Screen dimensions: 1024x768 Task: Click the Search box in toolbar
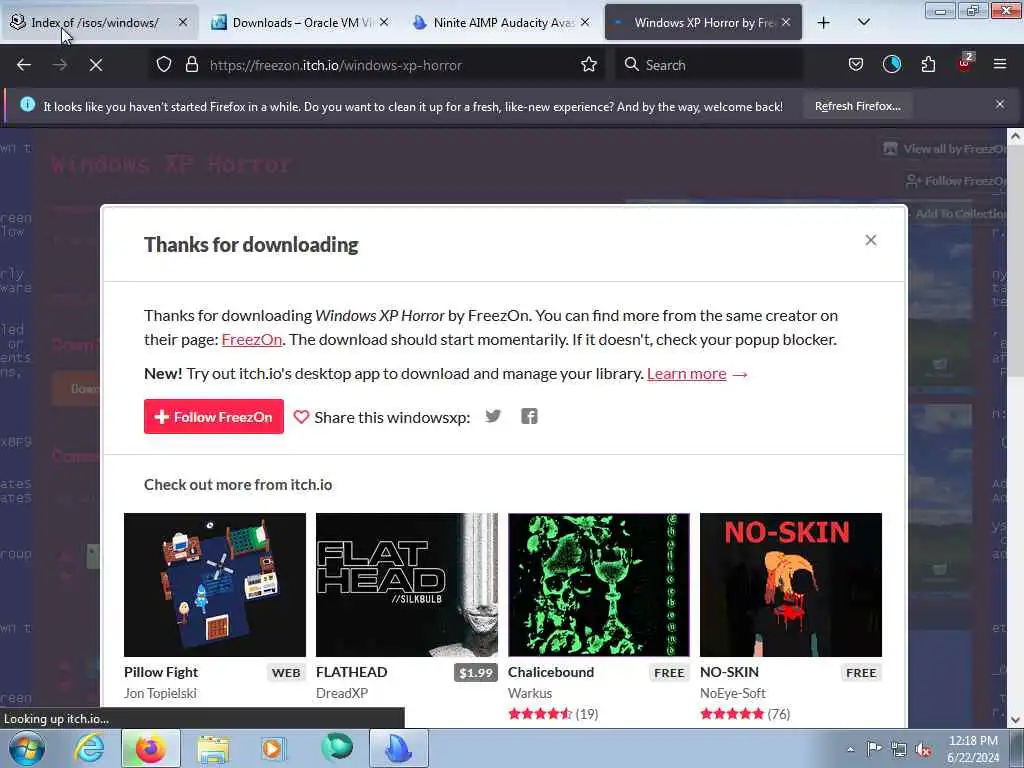[709, 65]
